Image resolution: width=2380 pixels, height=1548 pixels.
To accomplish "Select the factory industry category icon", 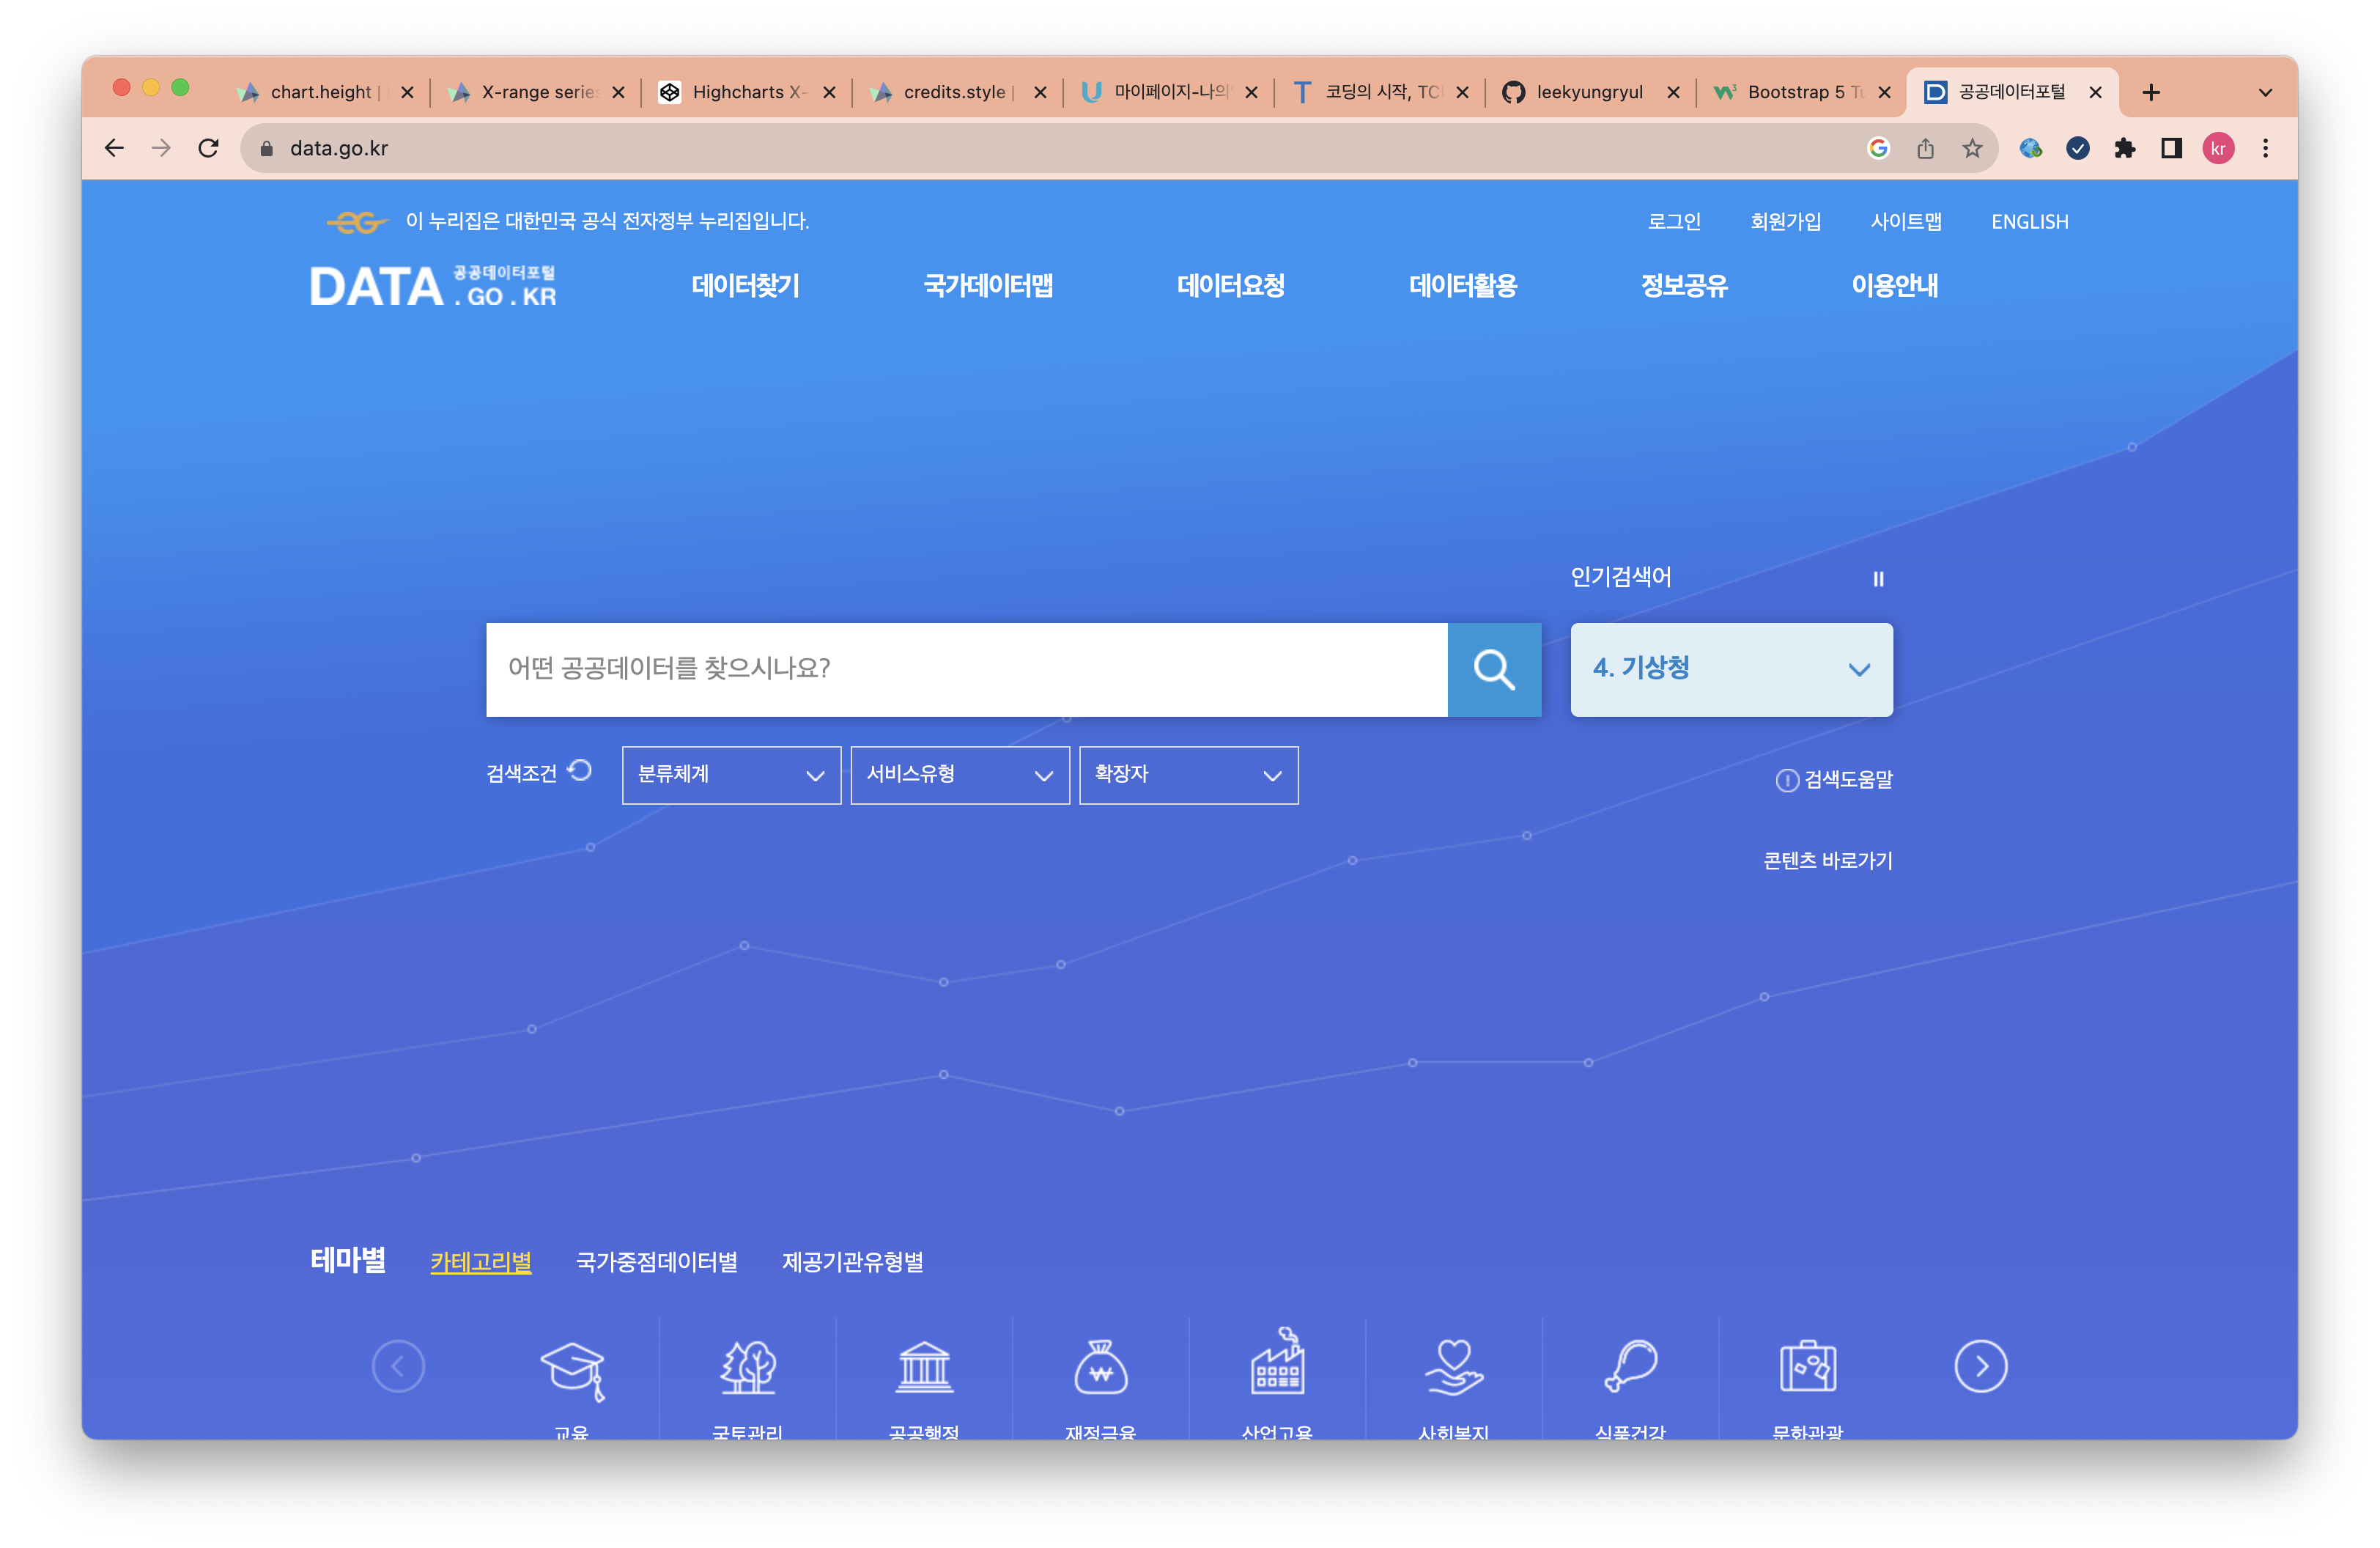I will pos(1277,1364).
